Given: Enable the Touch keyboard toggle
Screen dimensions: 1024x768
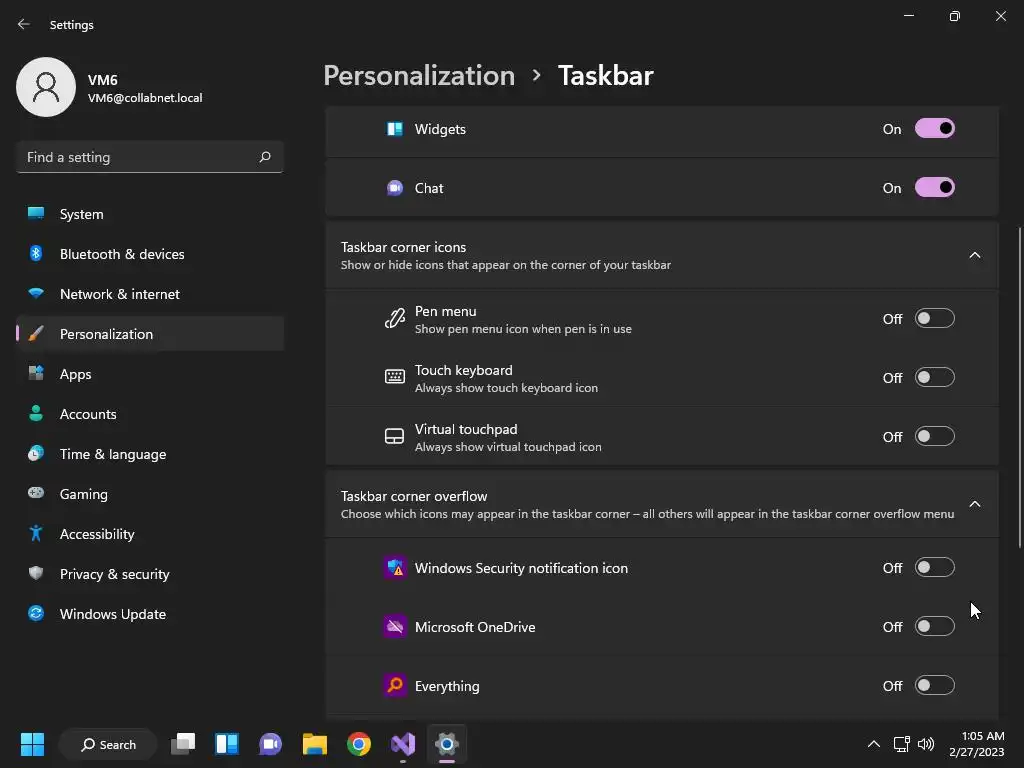Looking at the screenshot, I should tap(935, 377).
